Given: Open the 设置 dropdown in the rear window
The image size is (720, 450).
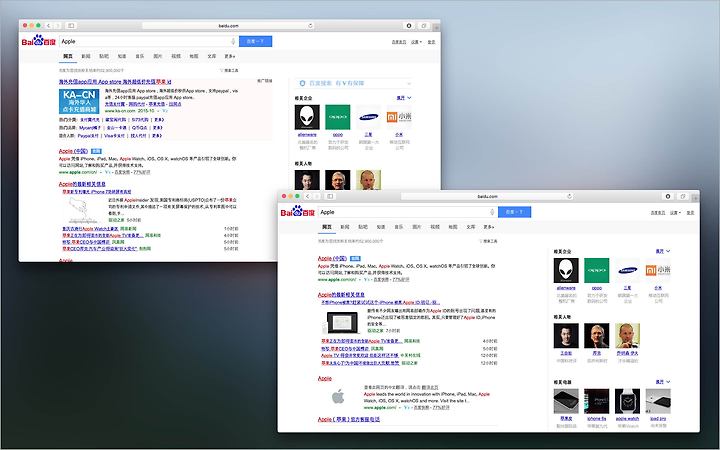Looking at the screenshot, I should pyautogui.click(x=416, y=42).
